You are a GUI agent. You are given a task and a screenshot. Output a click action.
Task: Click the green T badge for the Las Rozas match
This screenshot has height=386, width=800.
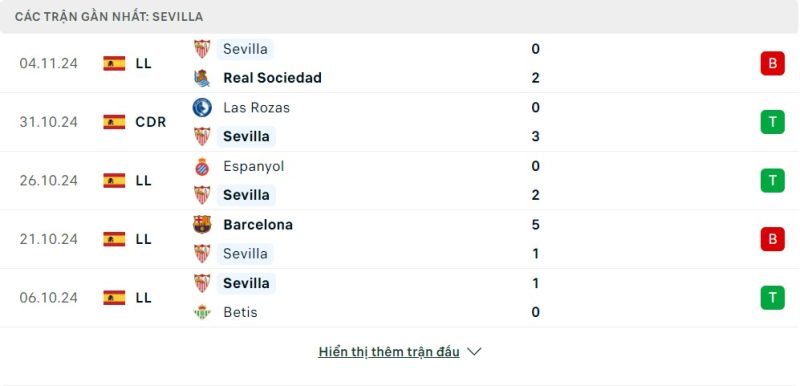click(x=772, y=122)
